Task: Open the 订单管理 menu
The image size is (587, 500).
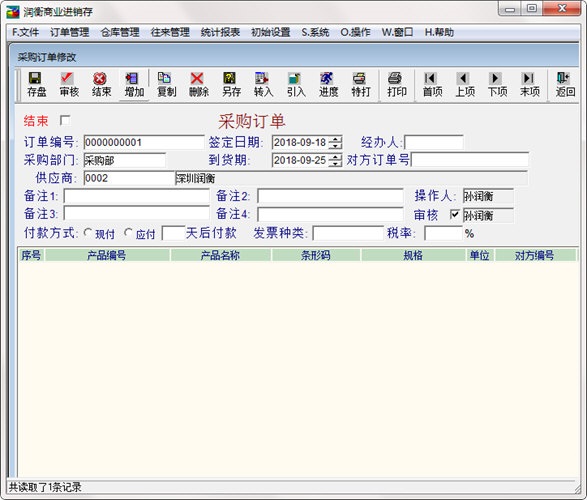Action: coord(70,32)
